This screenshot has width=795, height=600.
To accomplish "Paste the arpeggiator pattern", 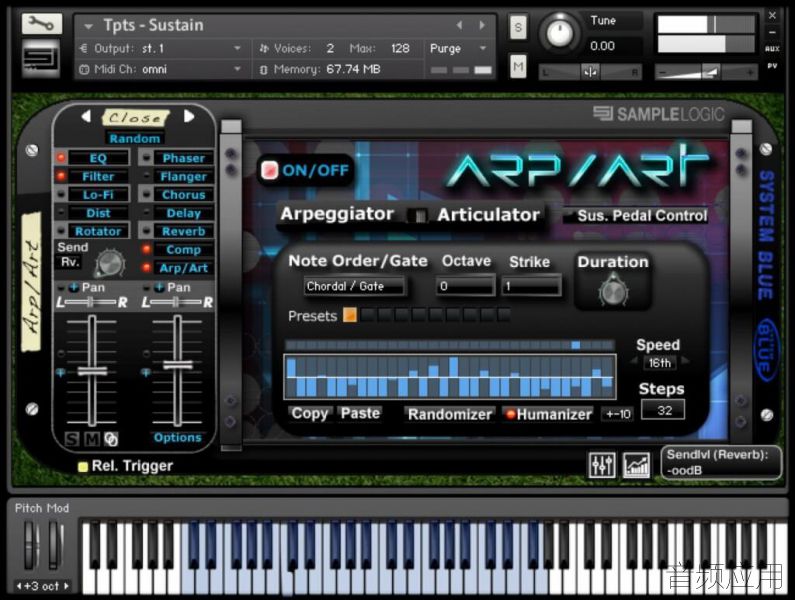I will click(x=360, y=413).
